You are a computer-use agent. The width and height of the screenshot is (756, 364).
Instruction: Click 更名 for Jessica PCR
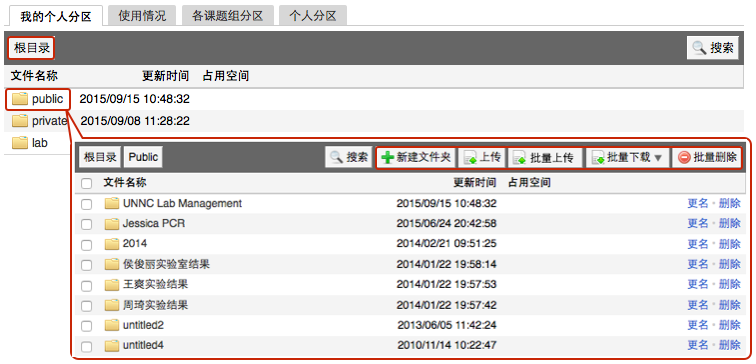698,224
